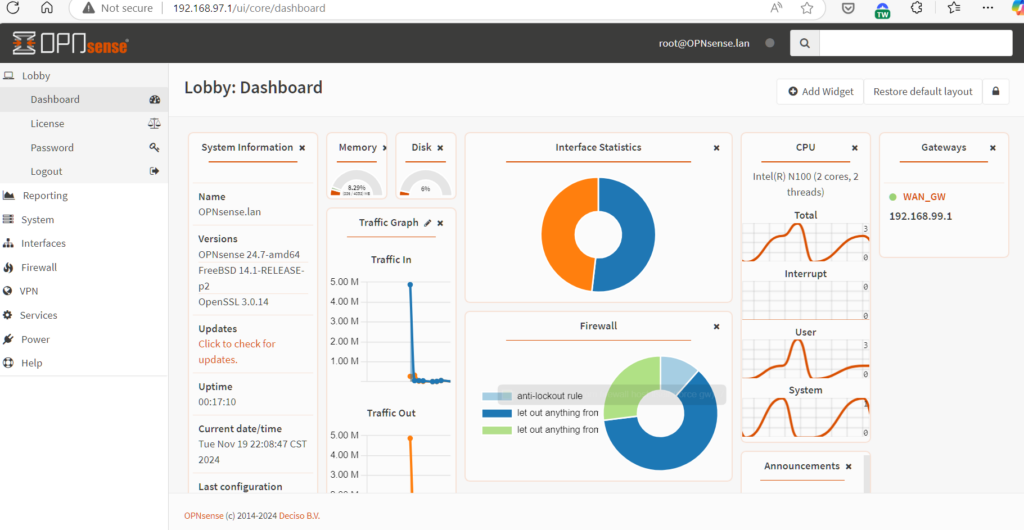1024x530 pixels.
Task: Close the Announcements widget
Action: (x=848, y=467)
